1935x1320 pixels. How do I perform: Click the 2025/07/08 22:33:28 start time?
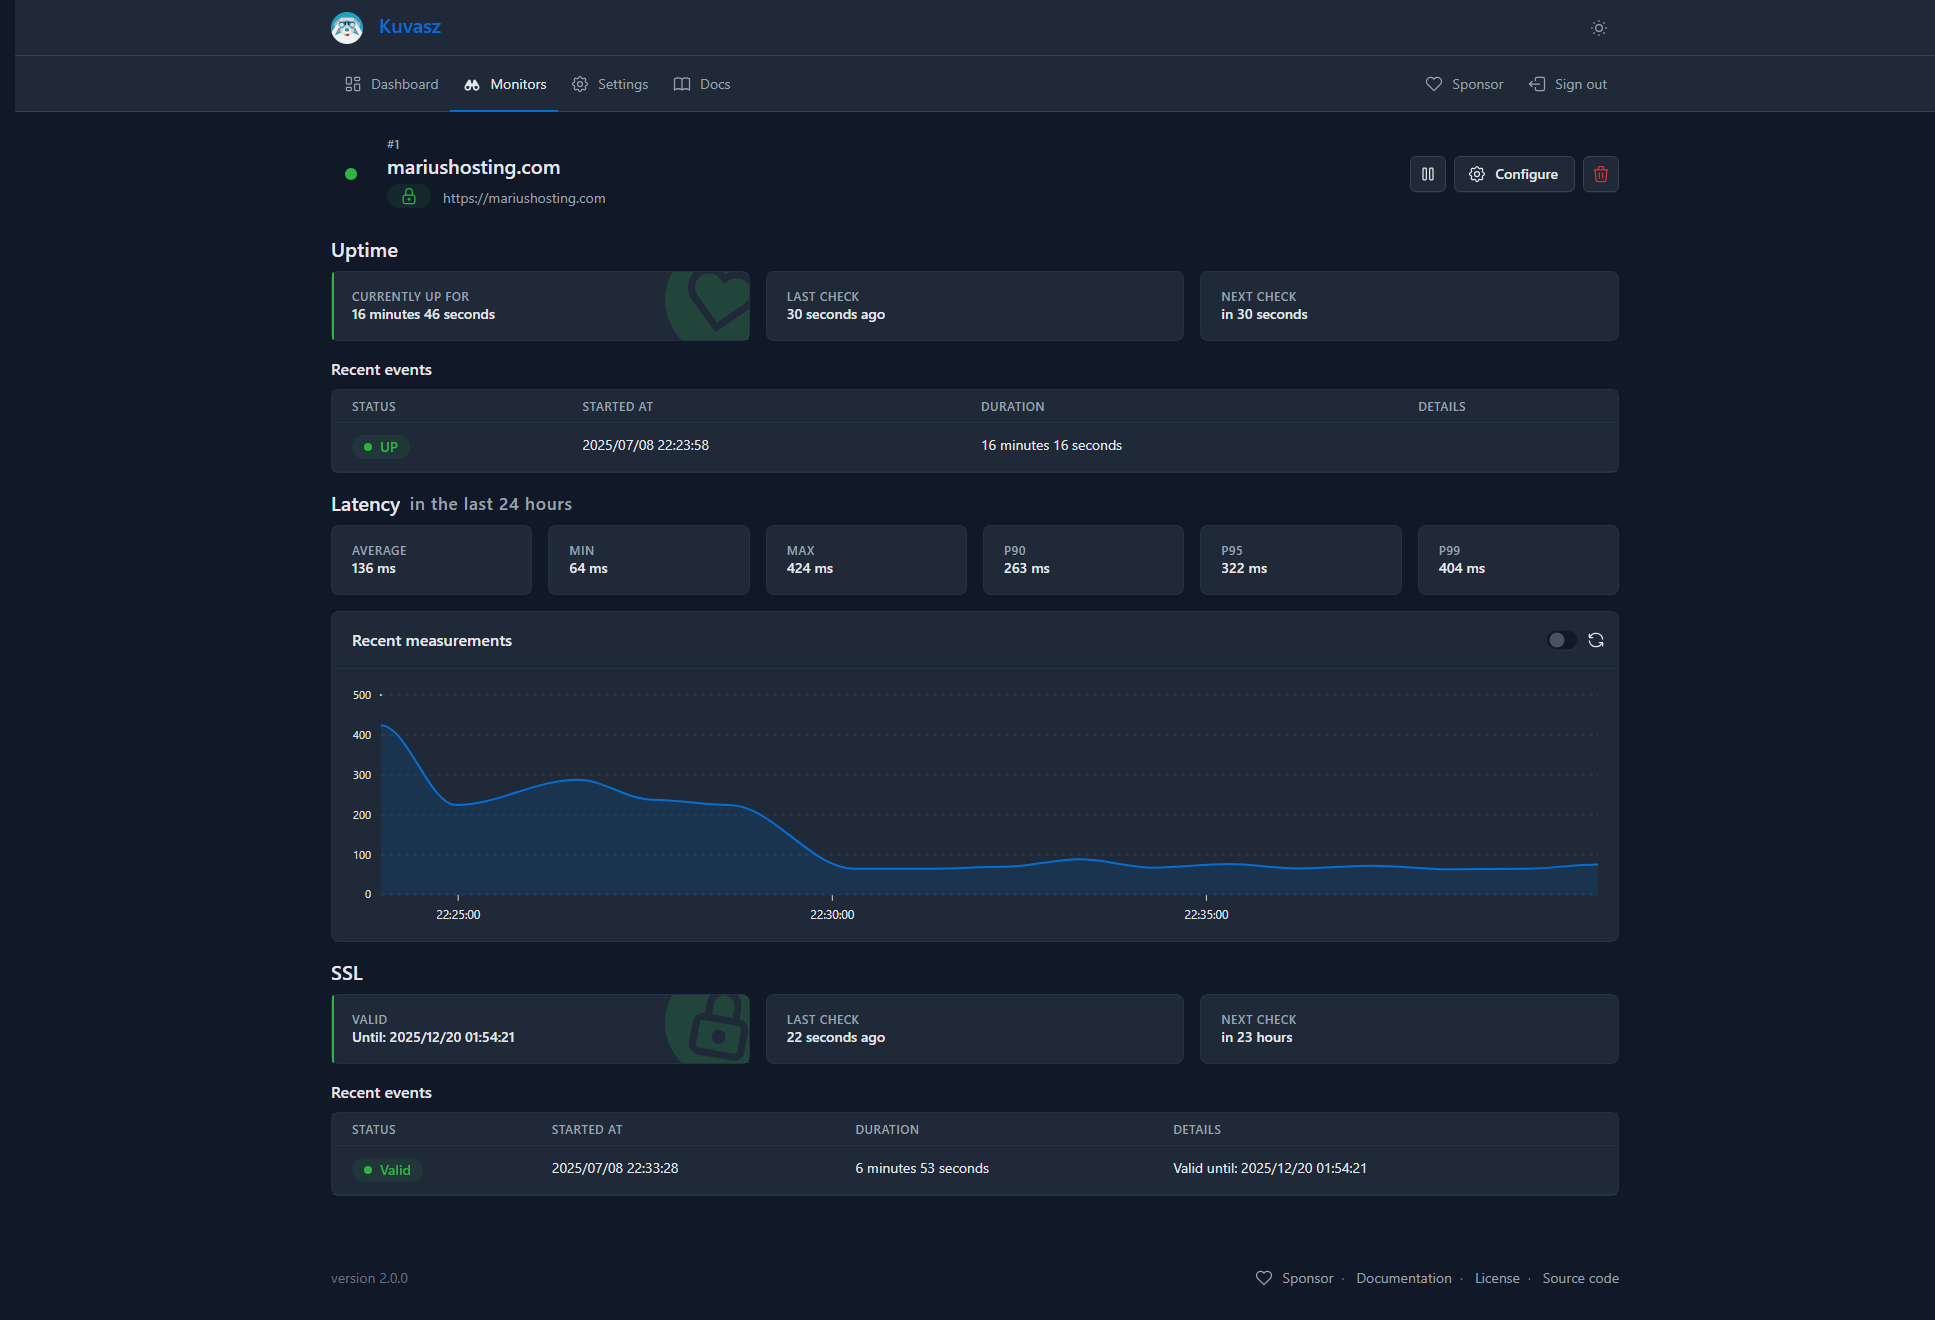point(615,1168)
